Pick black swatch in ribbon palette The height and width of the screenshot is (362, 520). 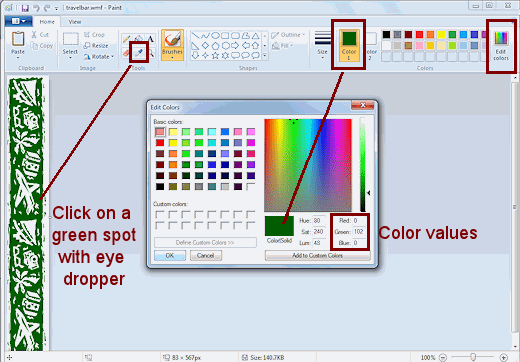pos(386,34)
